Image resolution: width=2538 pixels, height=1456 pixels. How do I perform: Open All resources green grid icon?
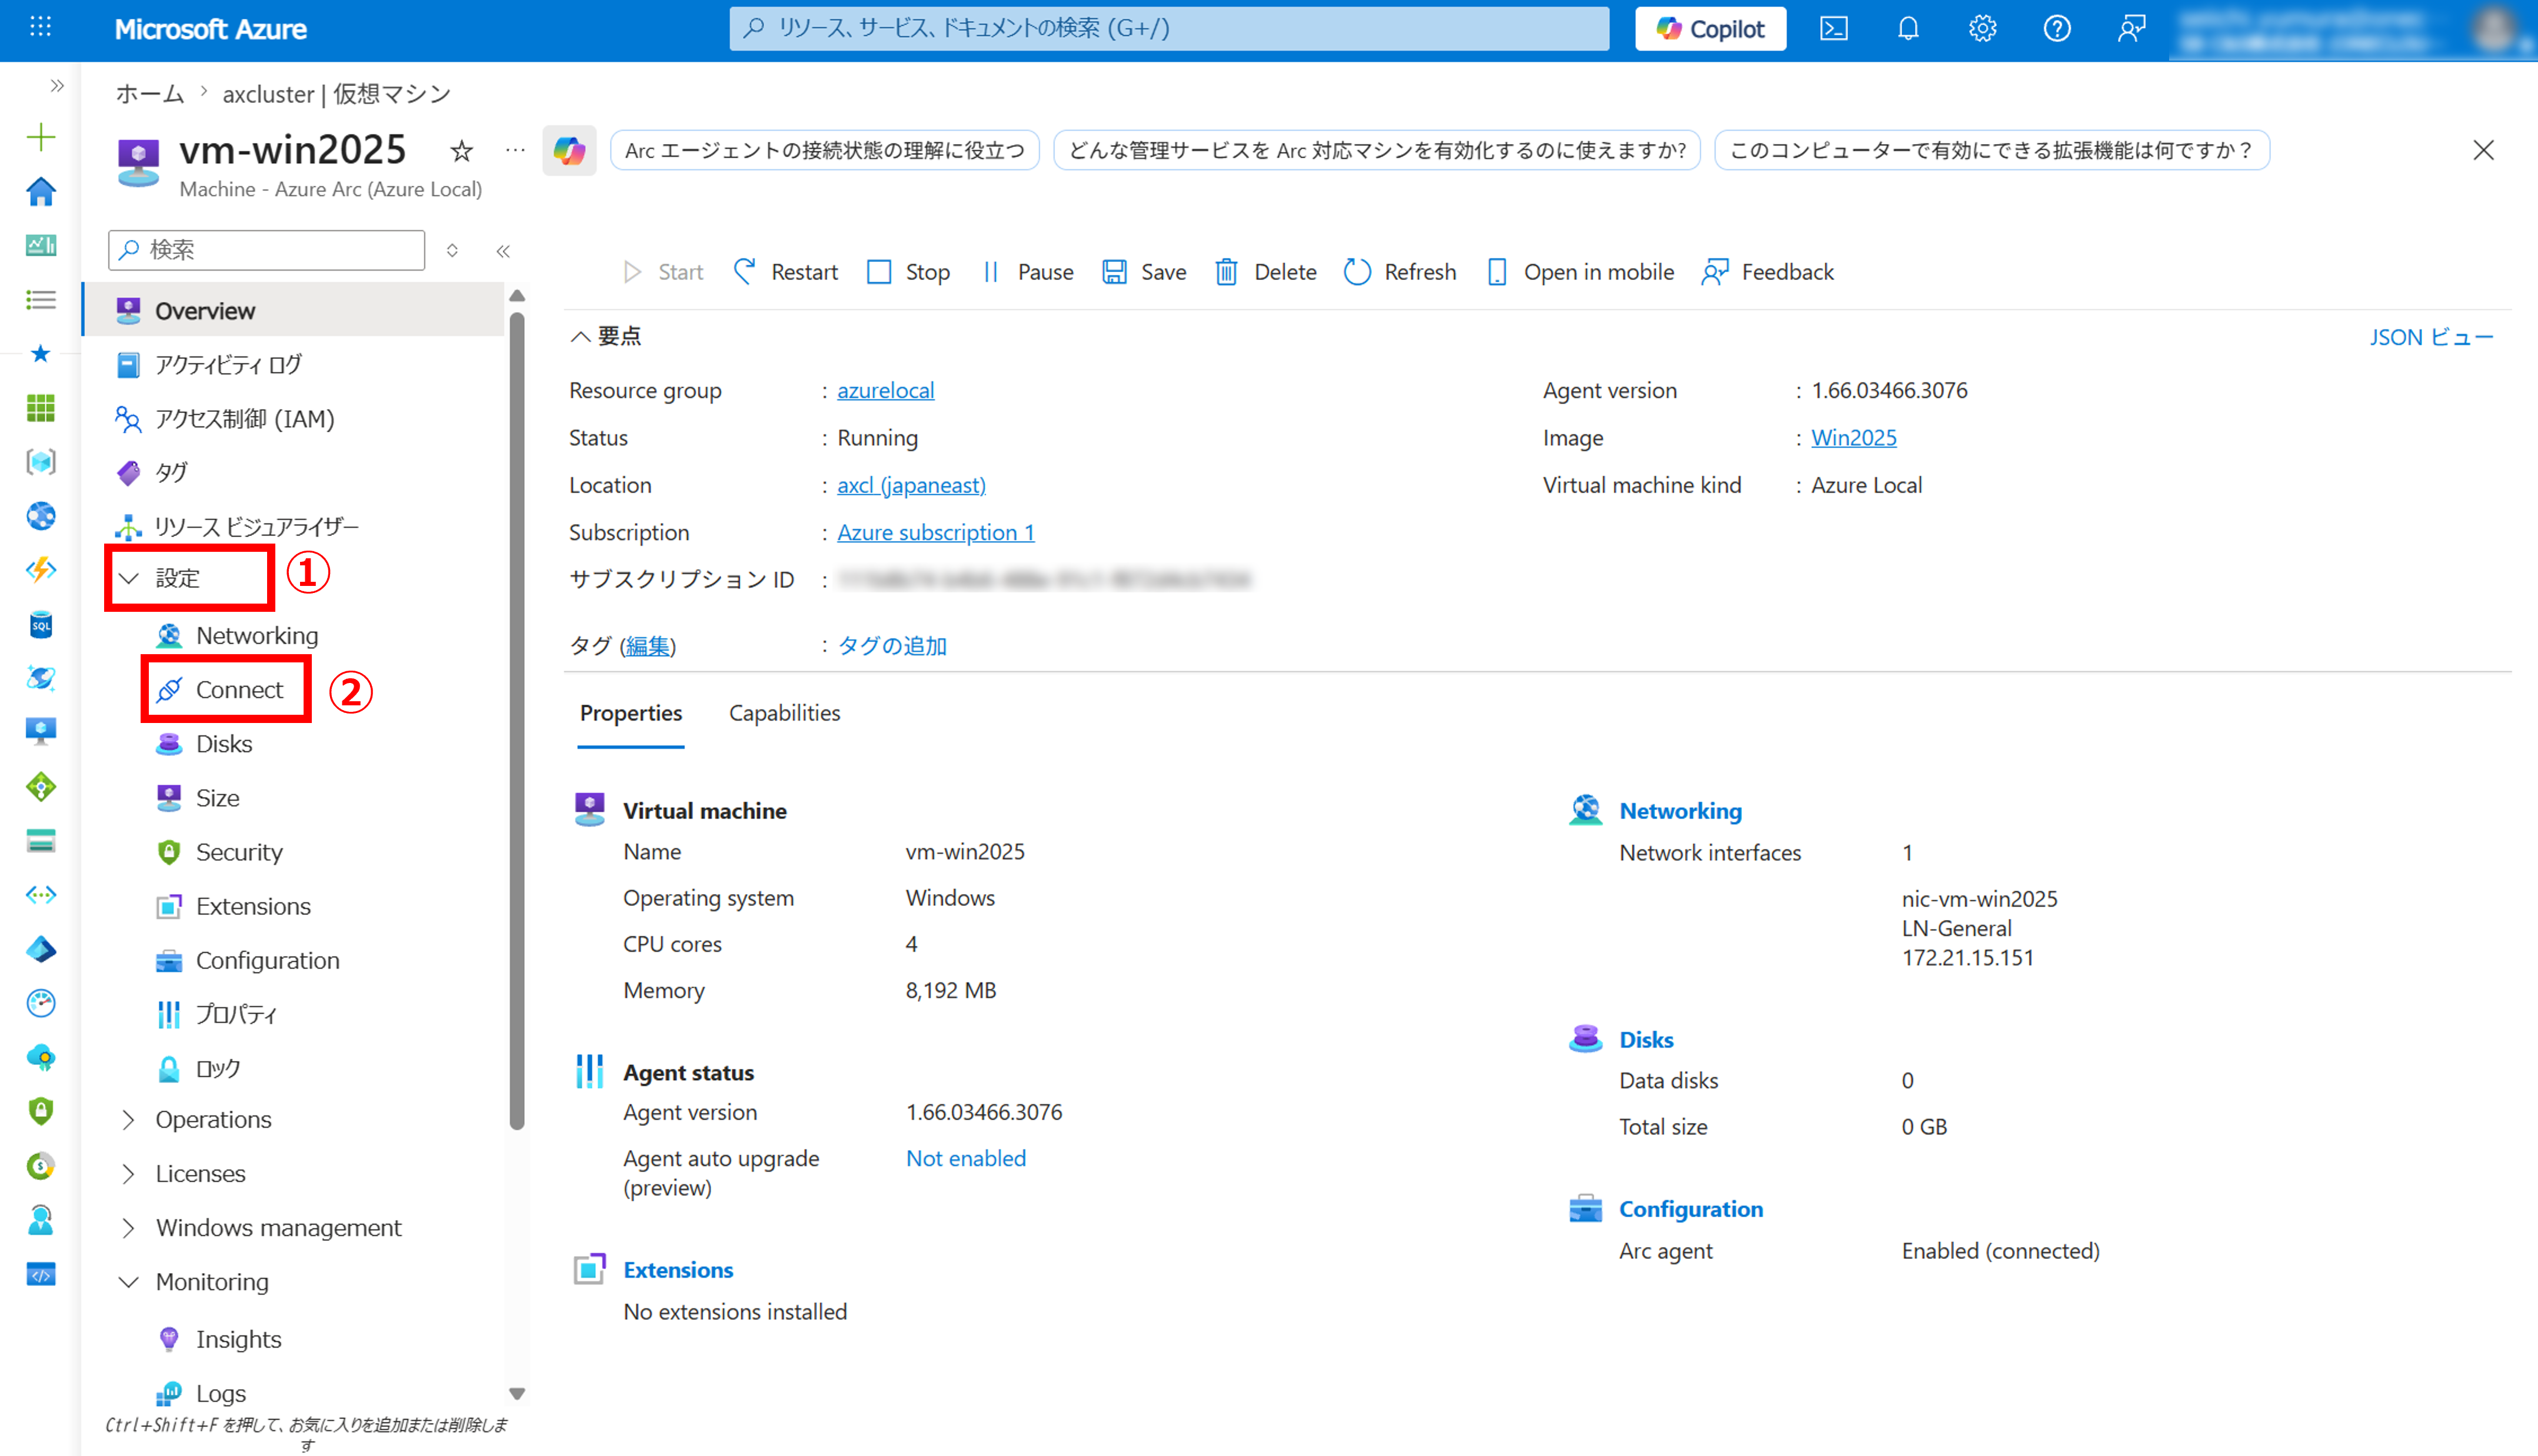pos(41,408)
